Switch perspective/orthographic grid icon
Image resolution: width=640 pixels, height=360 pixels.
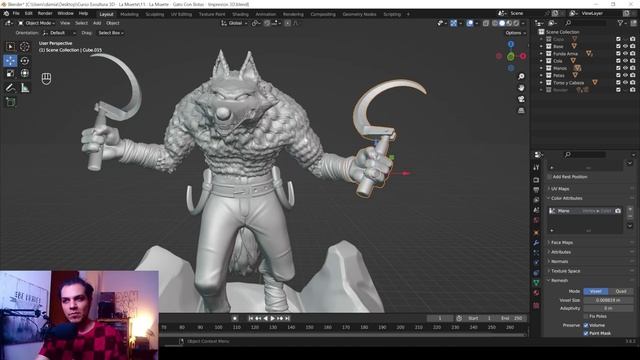point(521,111)
